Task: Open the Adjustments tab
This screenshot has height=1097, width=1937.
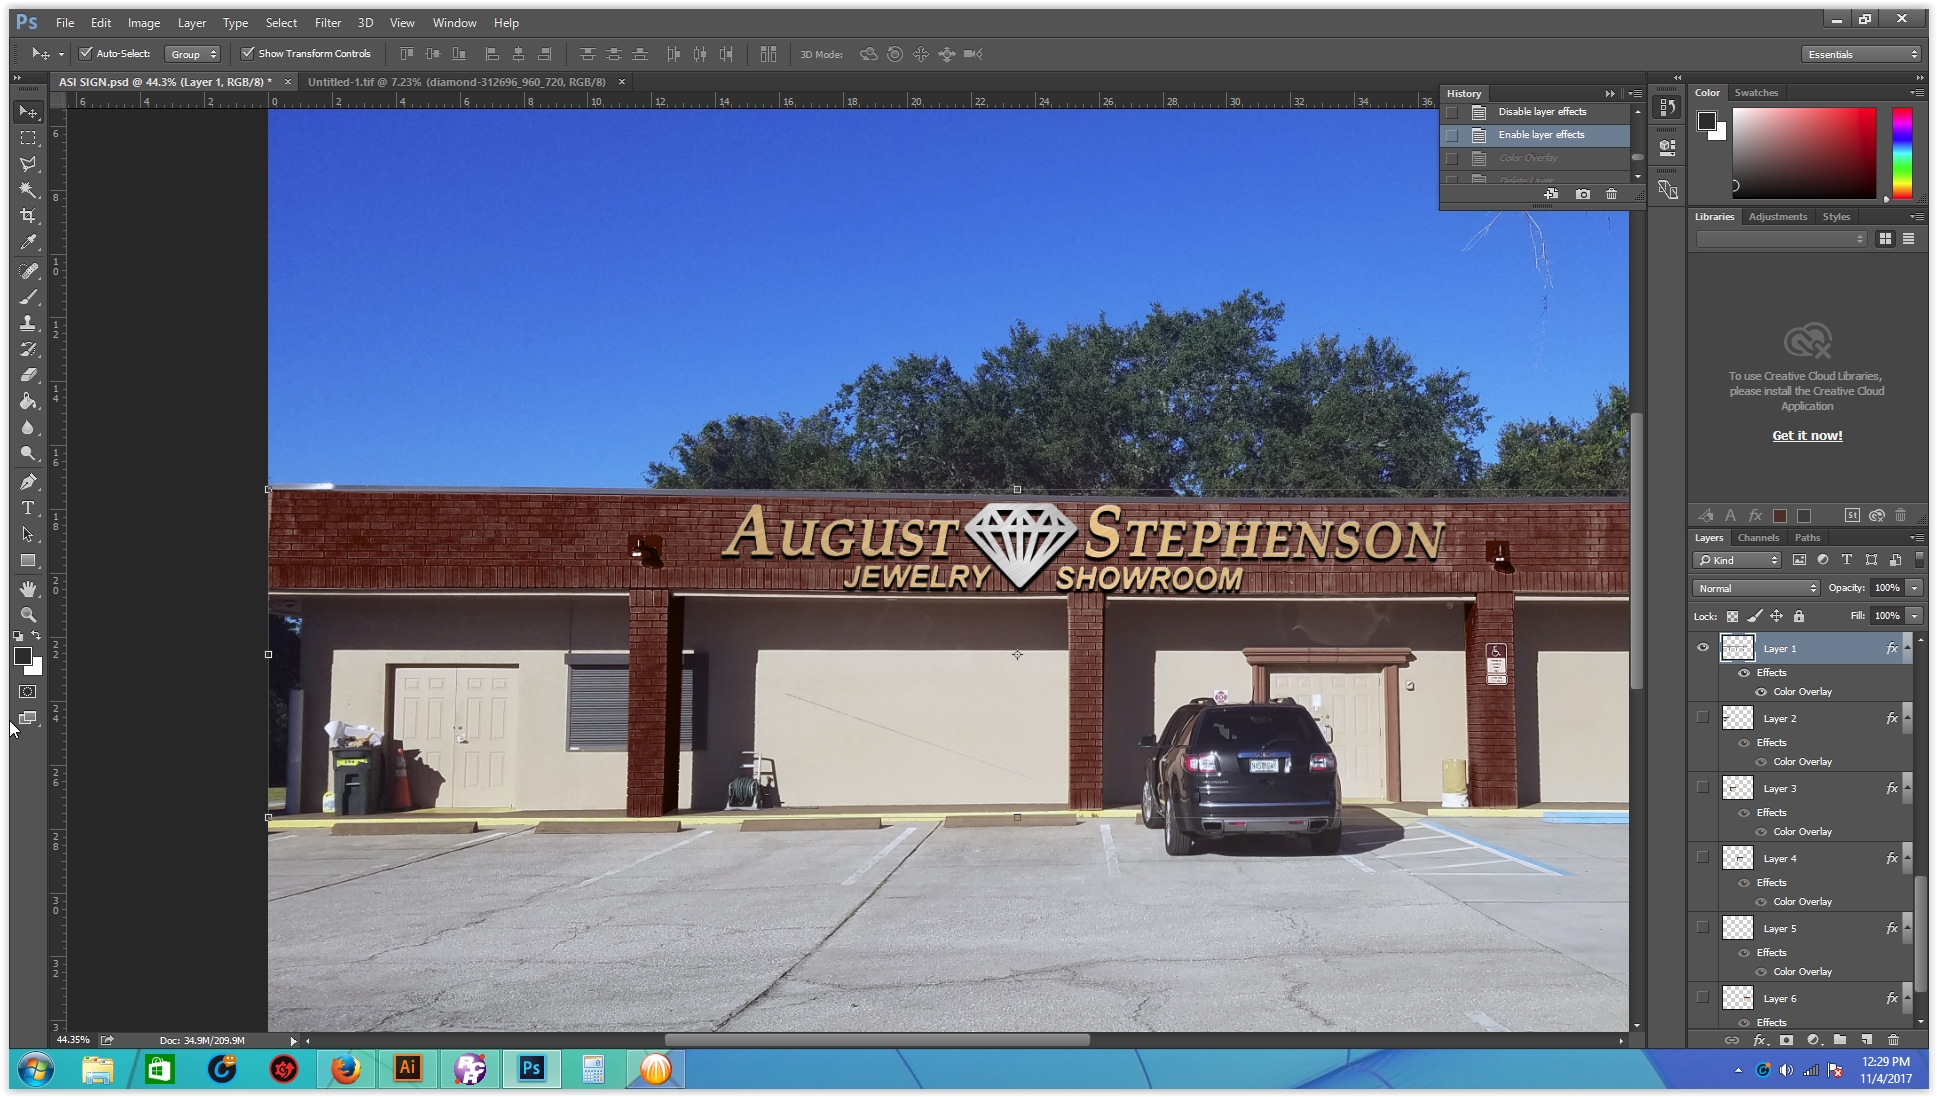Action: 1777,217
